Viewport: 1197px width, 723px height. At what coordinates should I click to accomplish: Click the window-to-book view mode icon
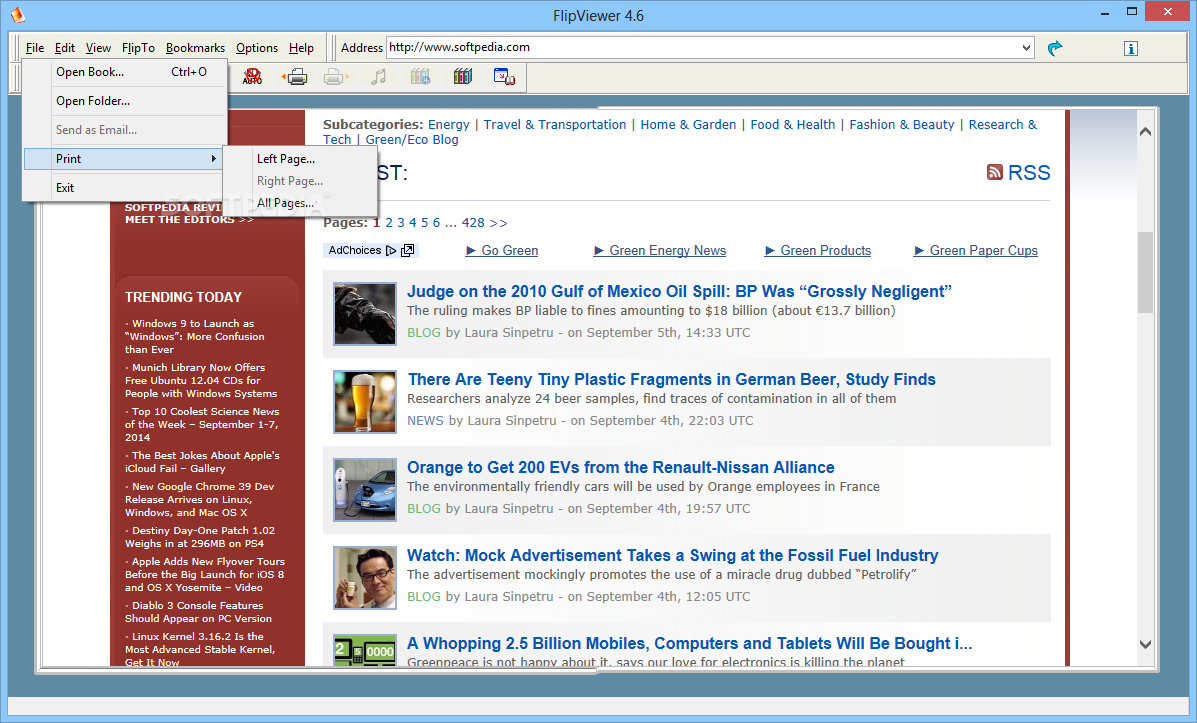(x=504, y=76)
